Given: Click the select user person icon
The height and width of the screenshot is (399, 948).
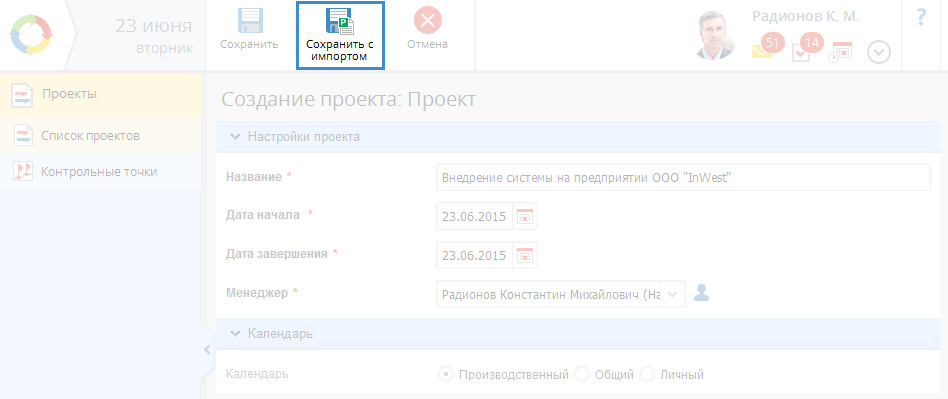Looking at the screenshot, I should coord(701,293).
